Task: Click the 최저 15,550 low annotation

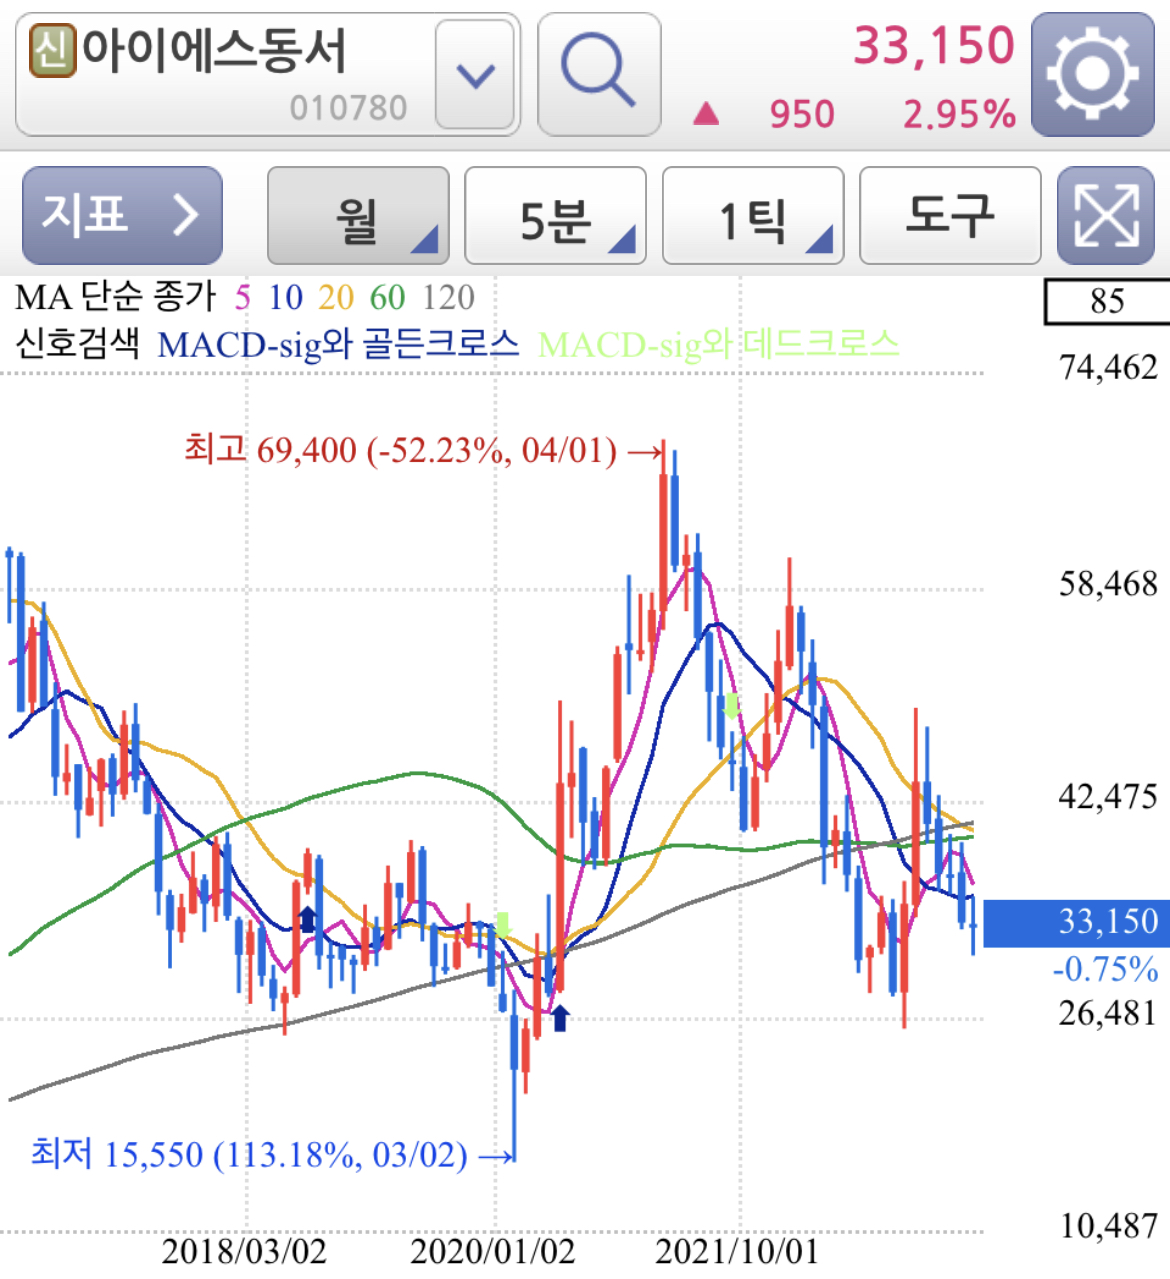Action: pos(273,1155)
